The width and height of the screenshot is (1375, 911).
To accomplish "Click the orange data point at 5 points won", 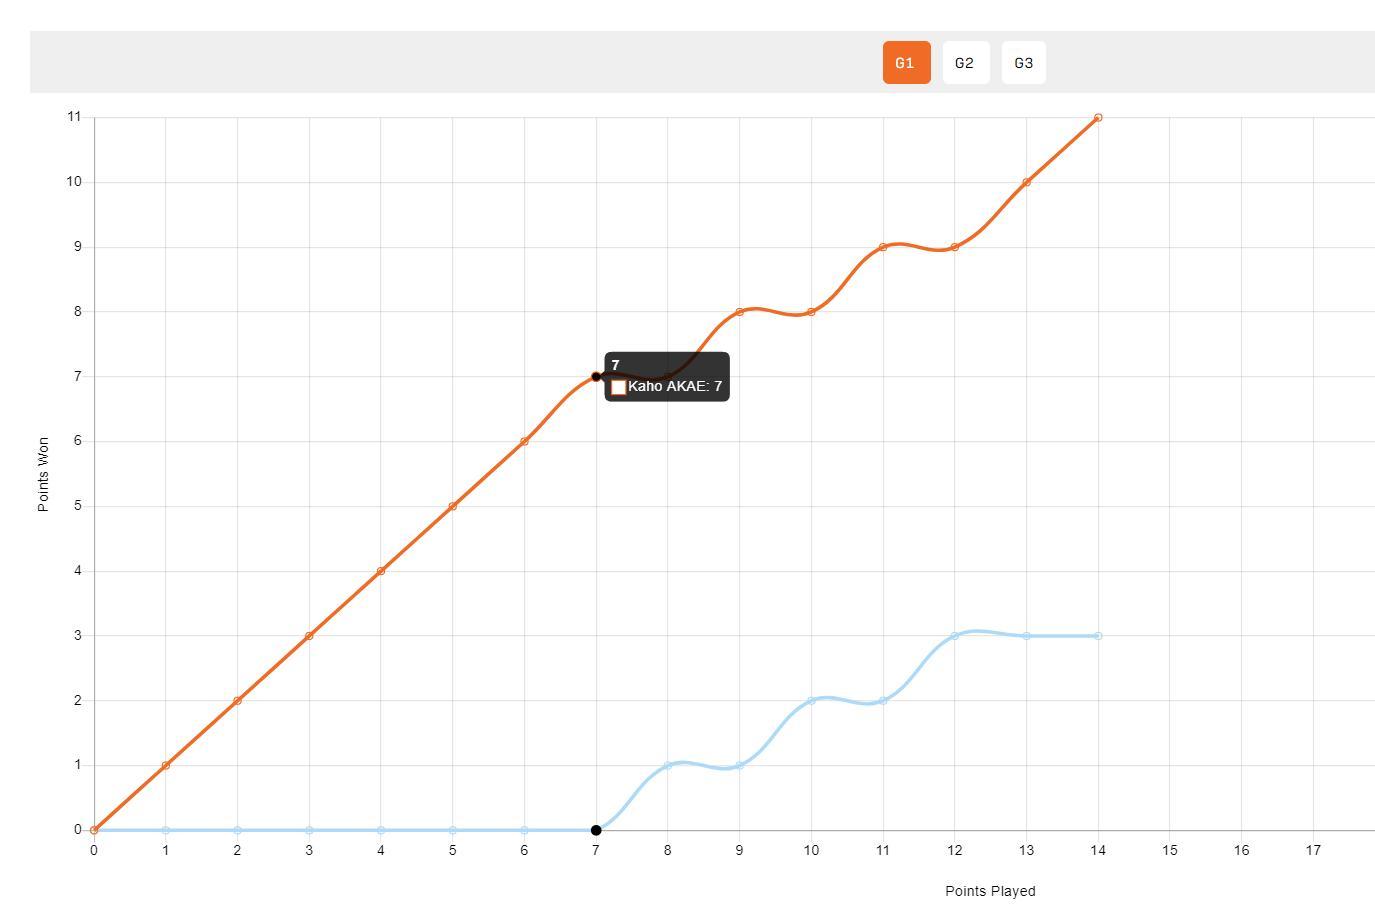I will point(453,506).
